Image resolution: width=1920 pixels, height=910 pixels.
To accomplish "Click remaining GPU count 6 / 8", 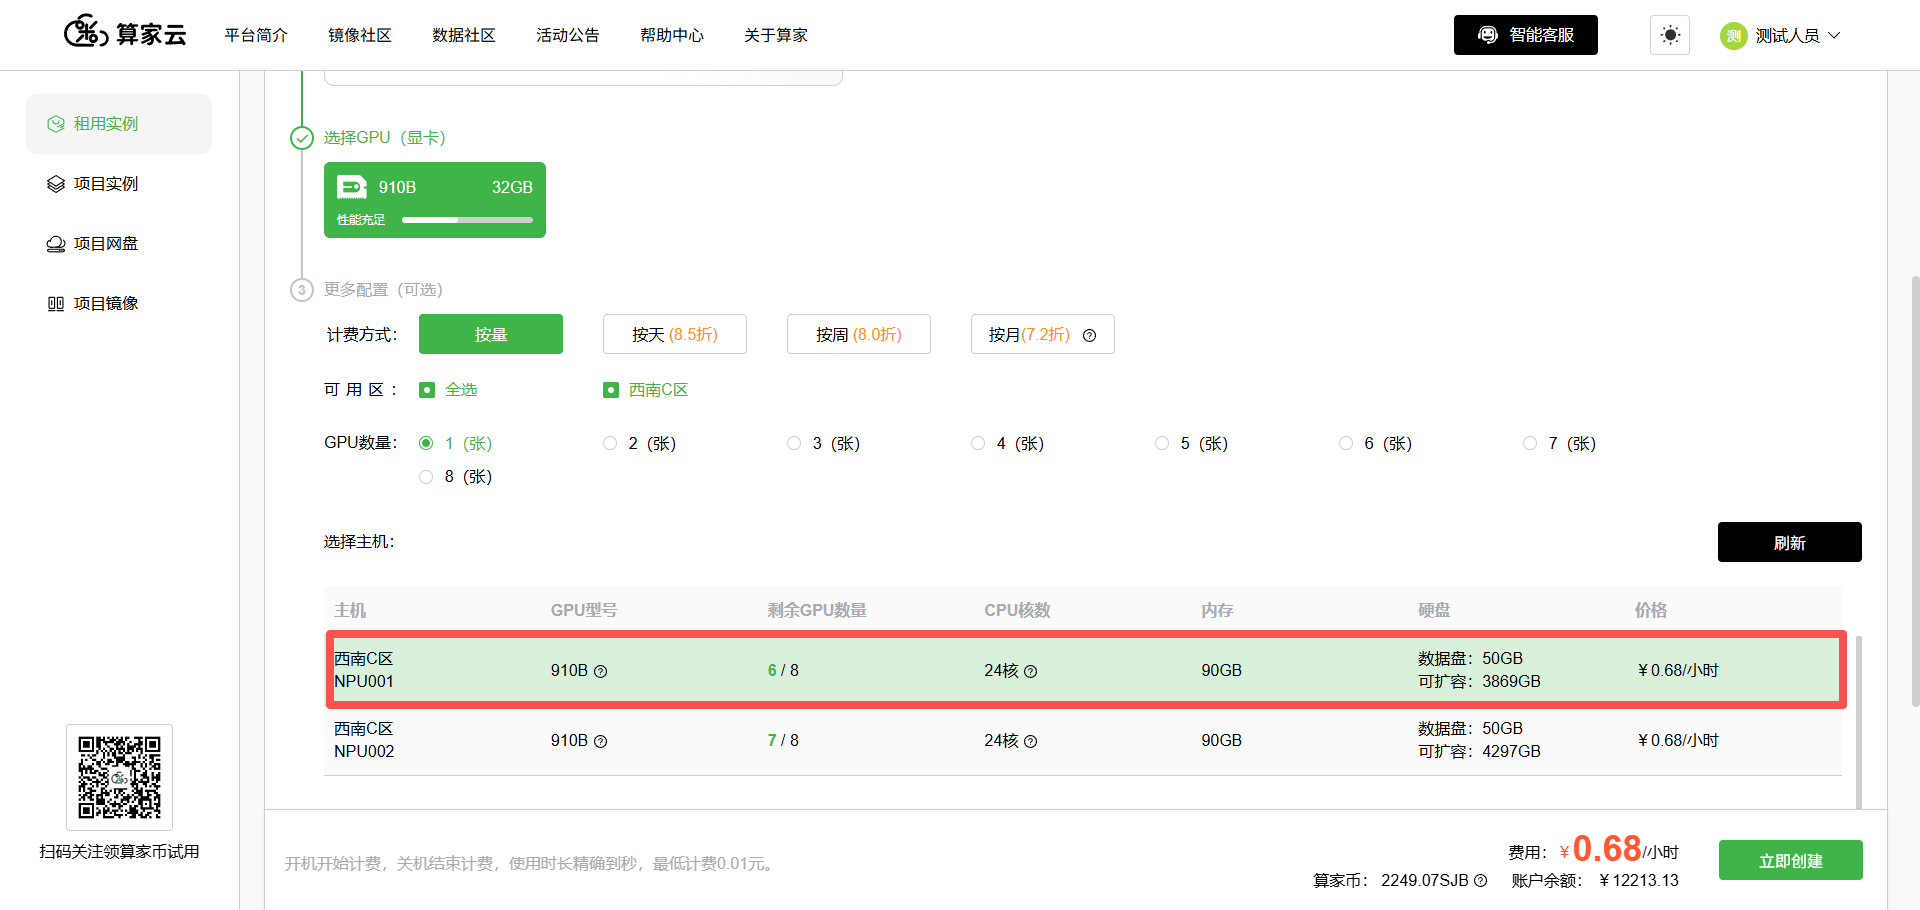I will (x=783, y=670).
